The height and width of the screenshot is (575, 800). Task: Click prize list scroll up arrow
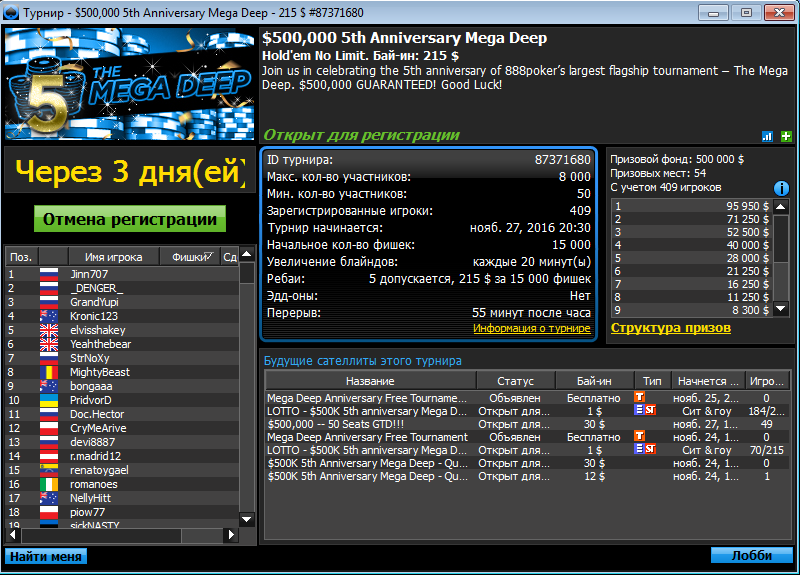(x=781, y=207)
